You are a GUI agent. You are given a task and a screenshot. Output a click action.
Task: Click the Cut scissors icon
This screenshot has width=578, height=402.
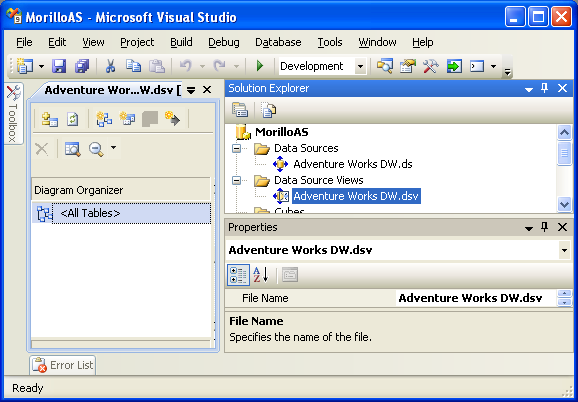pyautogui.click(x=110, y=66)
